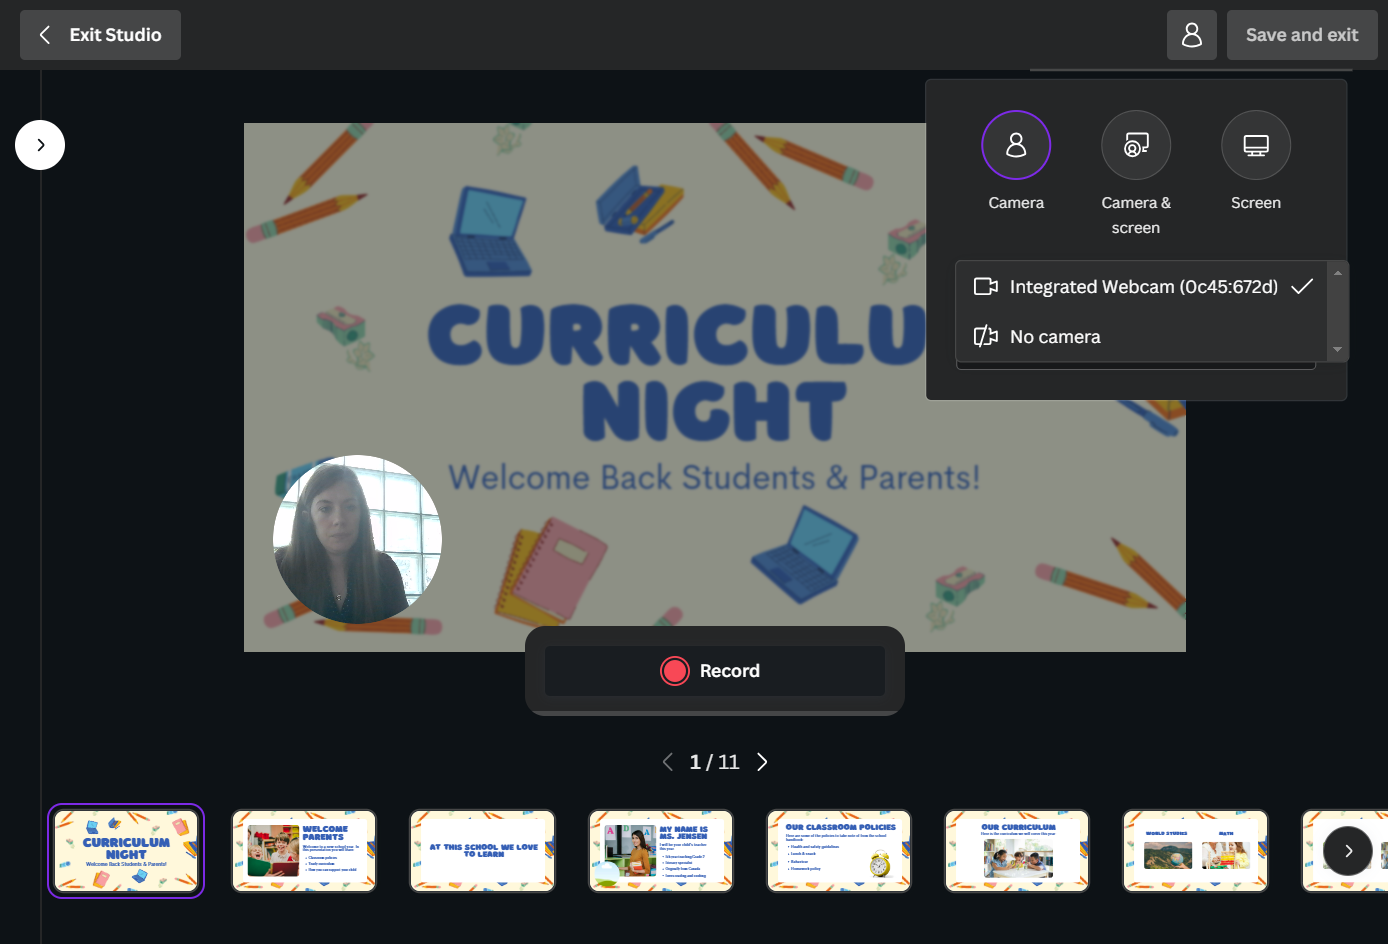Click the Camera label text

(x=1016, y=203)
